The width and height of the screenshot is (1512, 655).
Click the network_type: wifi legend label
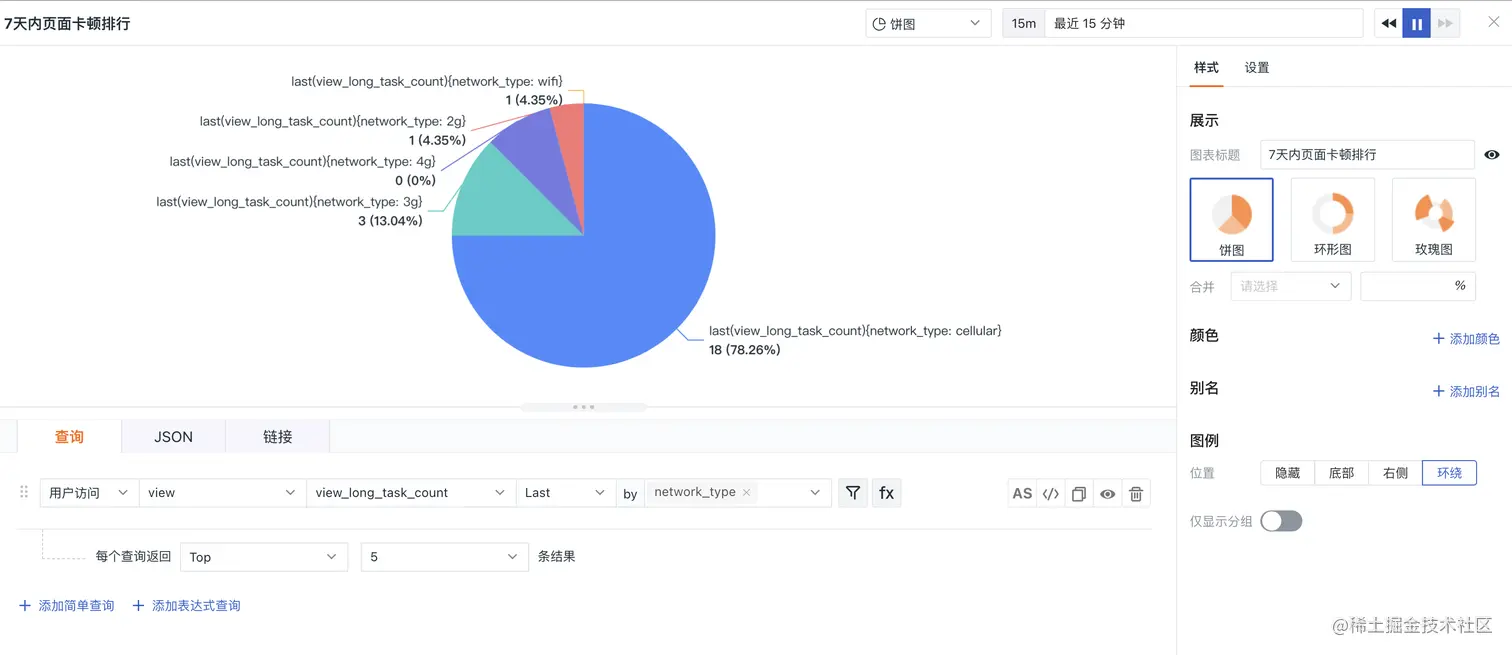pos(427,81)
